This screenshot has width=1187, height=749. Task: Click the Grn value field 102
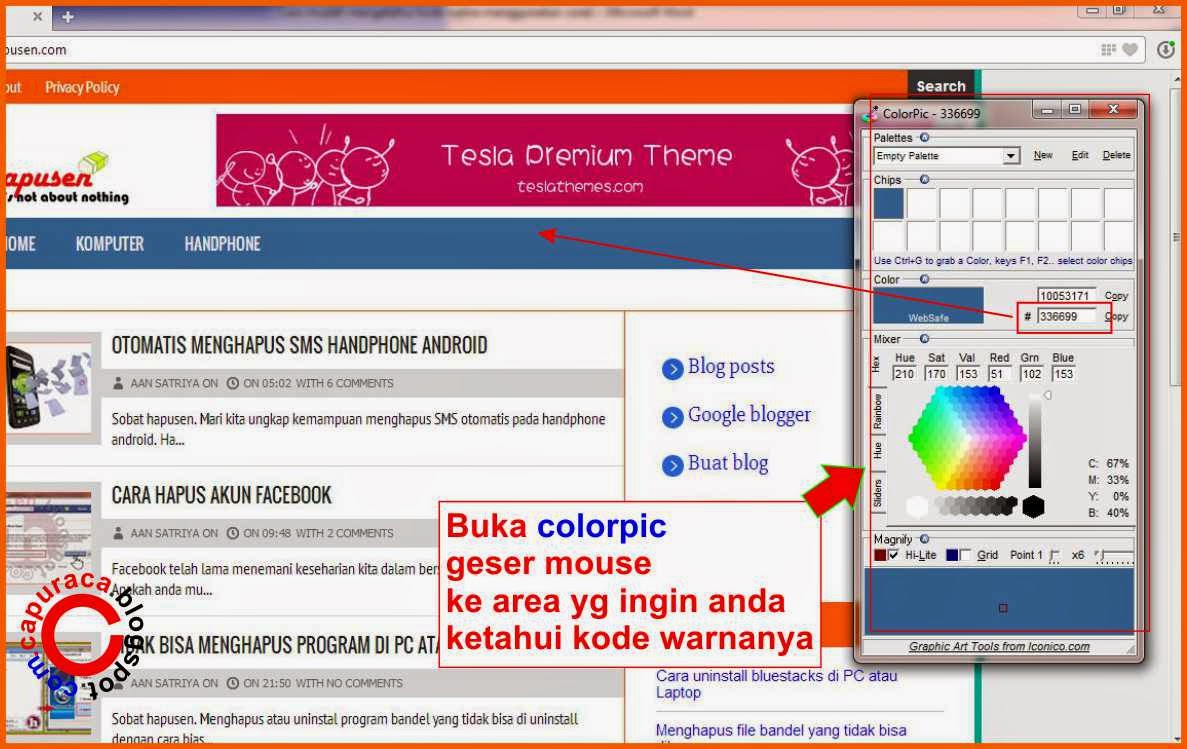[1031, 373]
